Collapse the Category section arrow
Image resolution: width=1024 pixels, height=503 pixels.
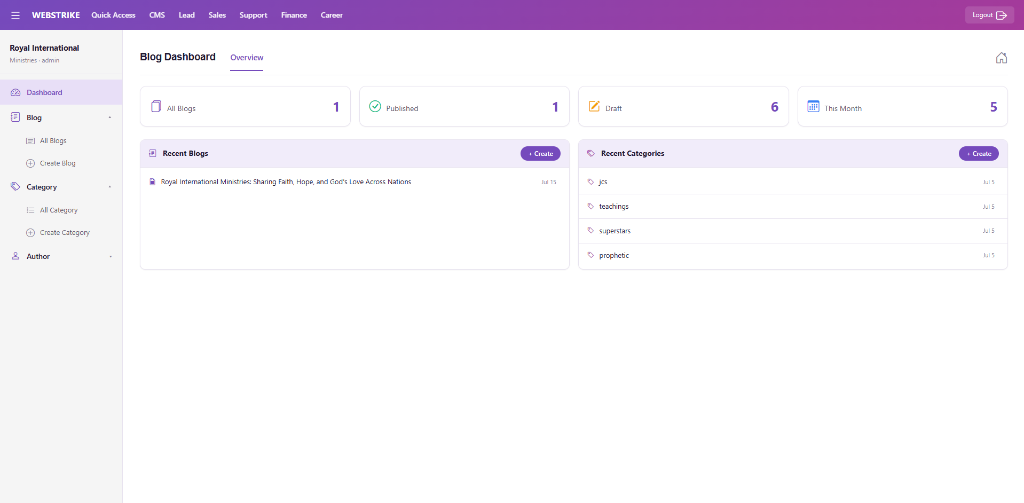point(110,187)
